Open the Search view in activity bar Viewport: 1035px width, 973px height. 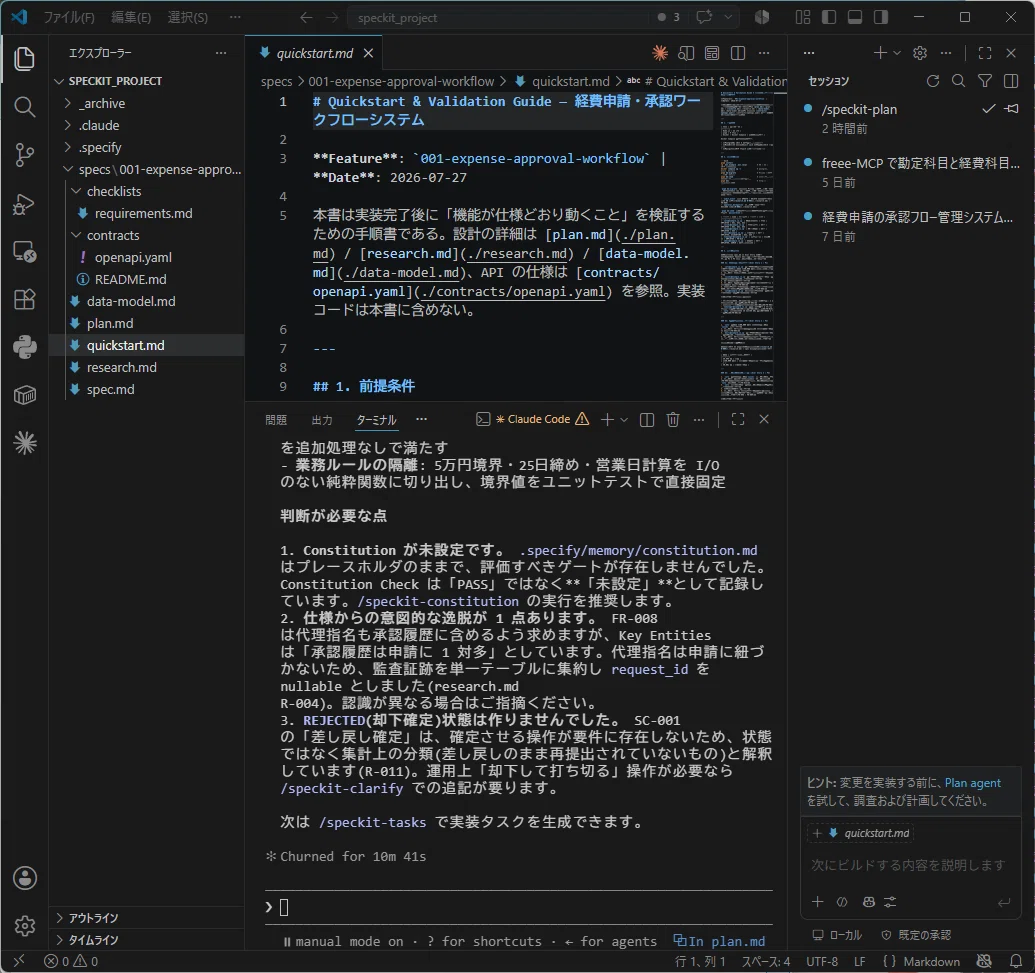point(24,106)
